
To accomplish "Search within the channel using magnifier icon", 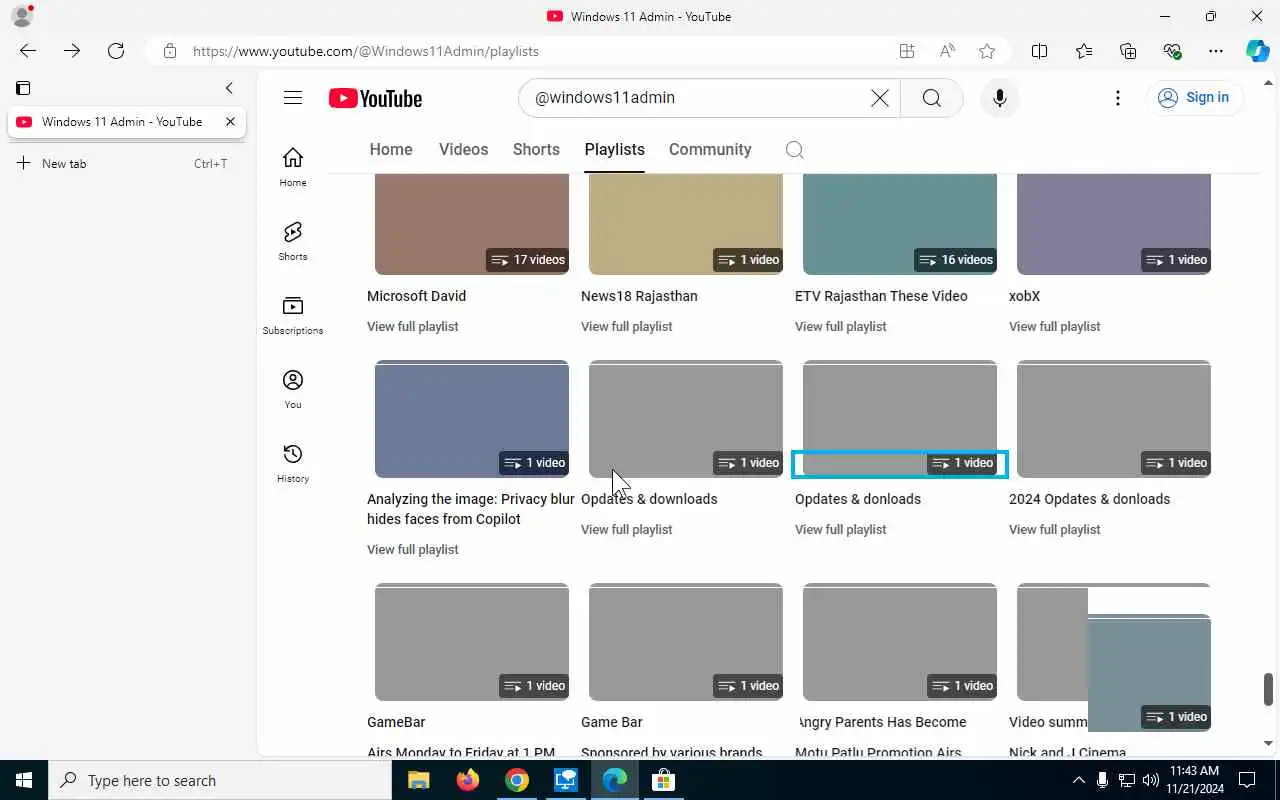I will tap(794, 150).
